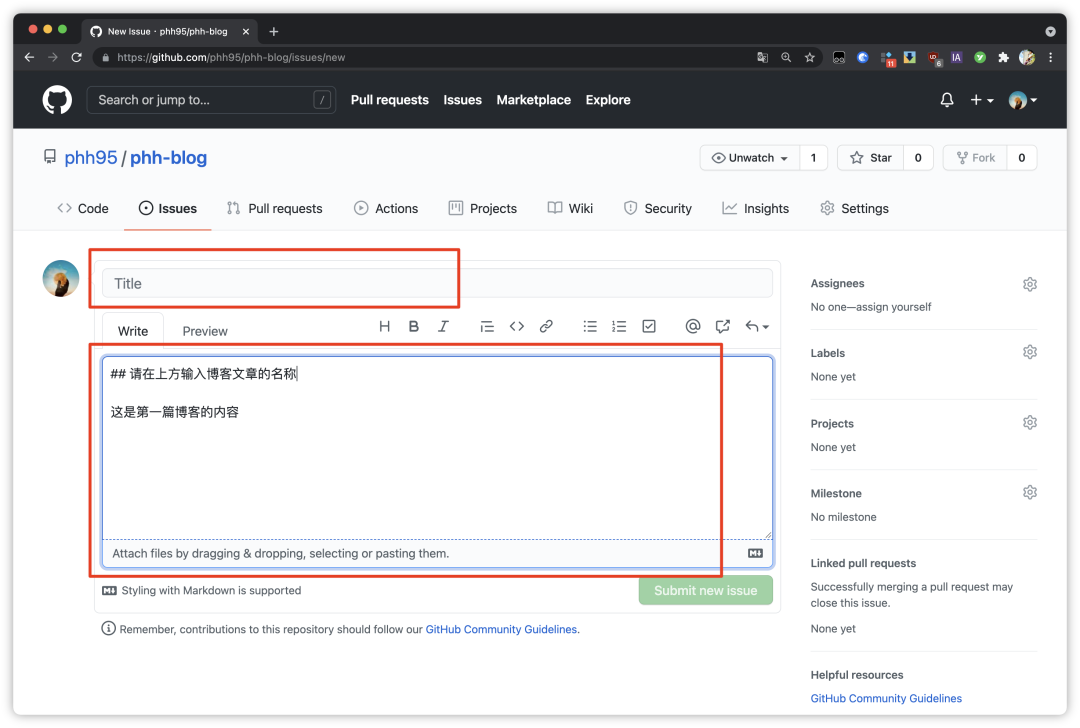Insert a quote using the quote icon
The width and height of the screenshot is (1080, 728).
pyautogui.click(x=487, y=326)
